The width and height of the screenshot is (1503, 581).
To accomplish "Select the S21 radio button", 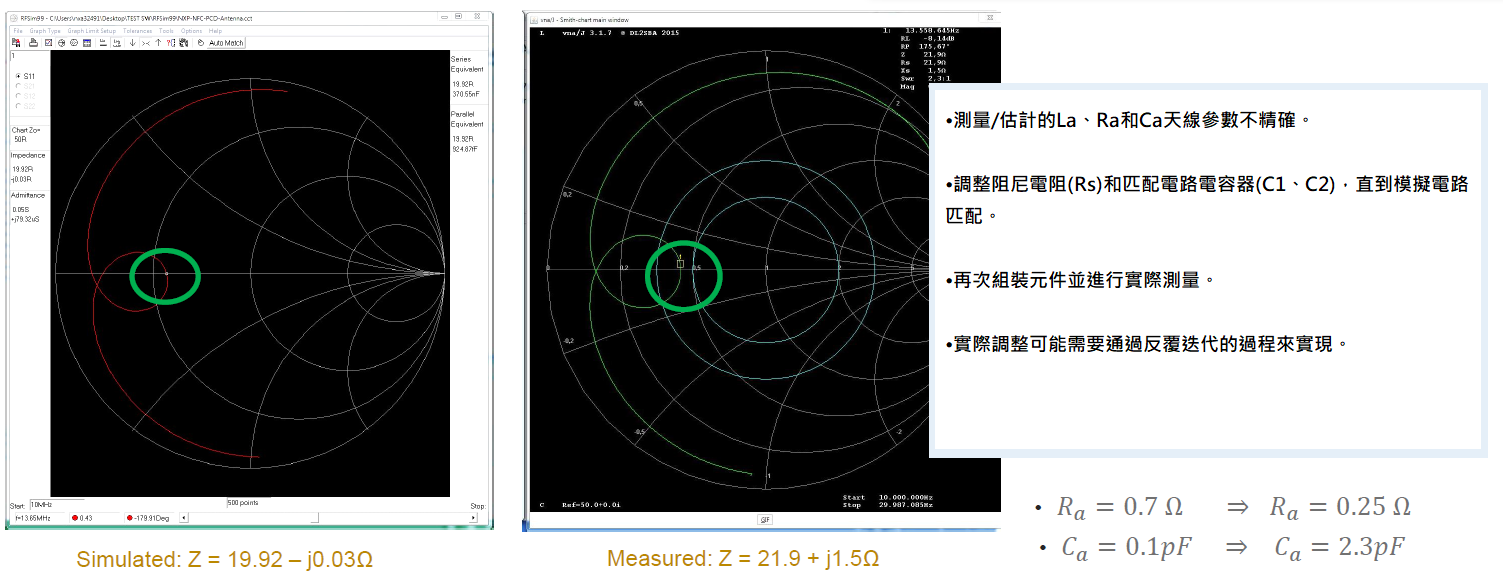I will (x=17, y=86).
